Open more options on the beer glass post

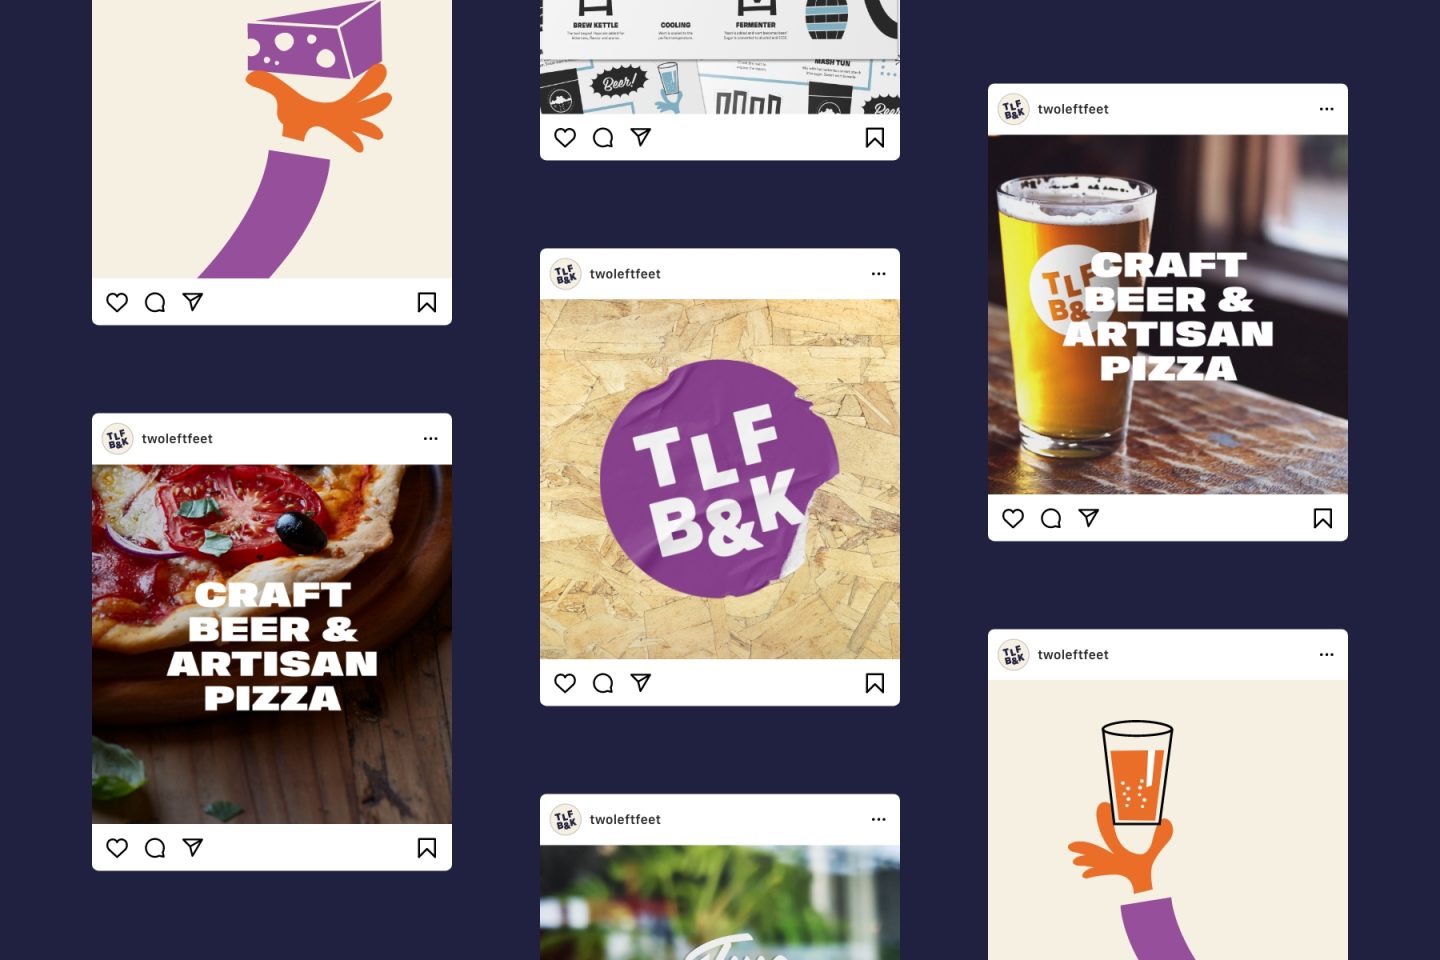click(1327, 109)
